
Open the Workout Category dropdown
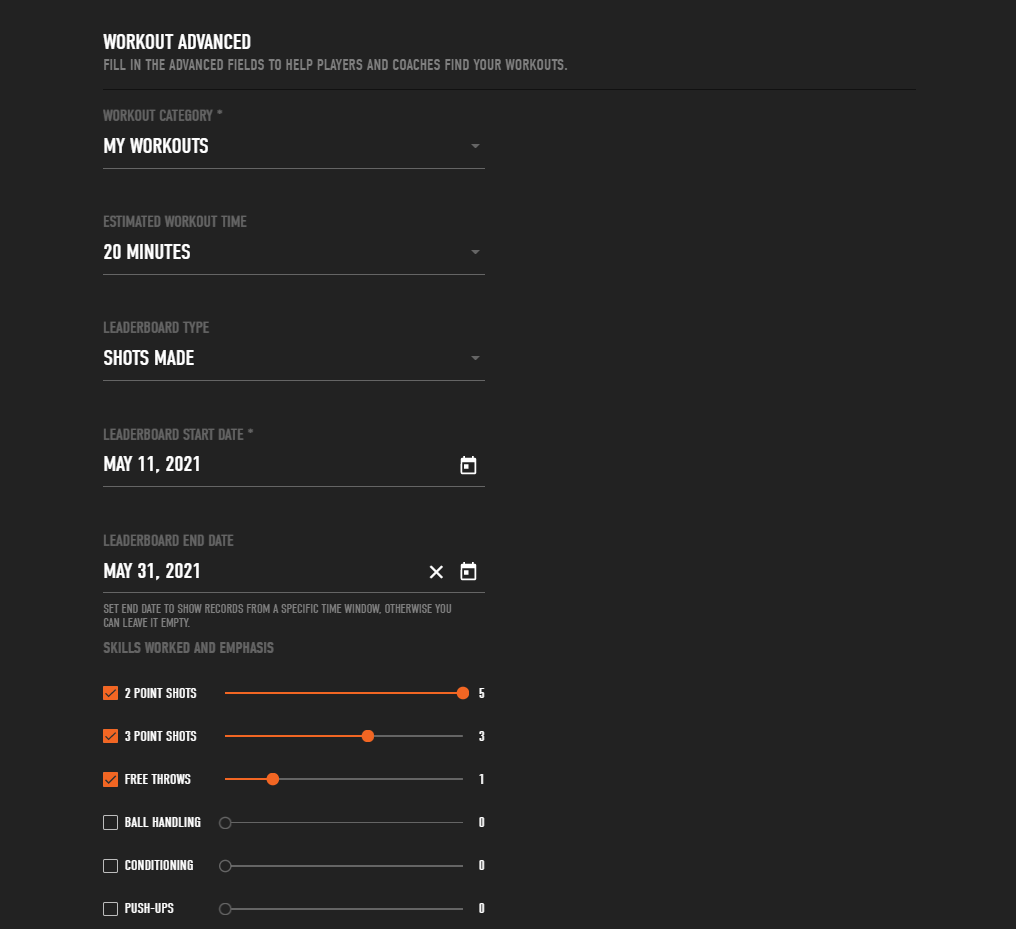pyautogui.click(x=475, y=146)
